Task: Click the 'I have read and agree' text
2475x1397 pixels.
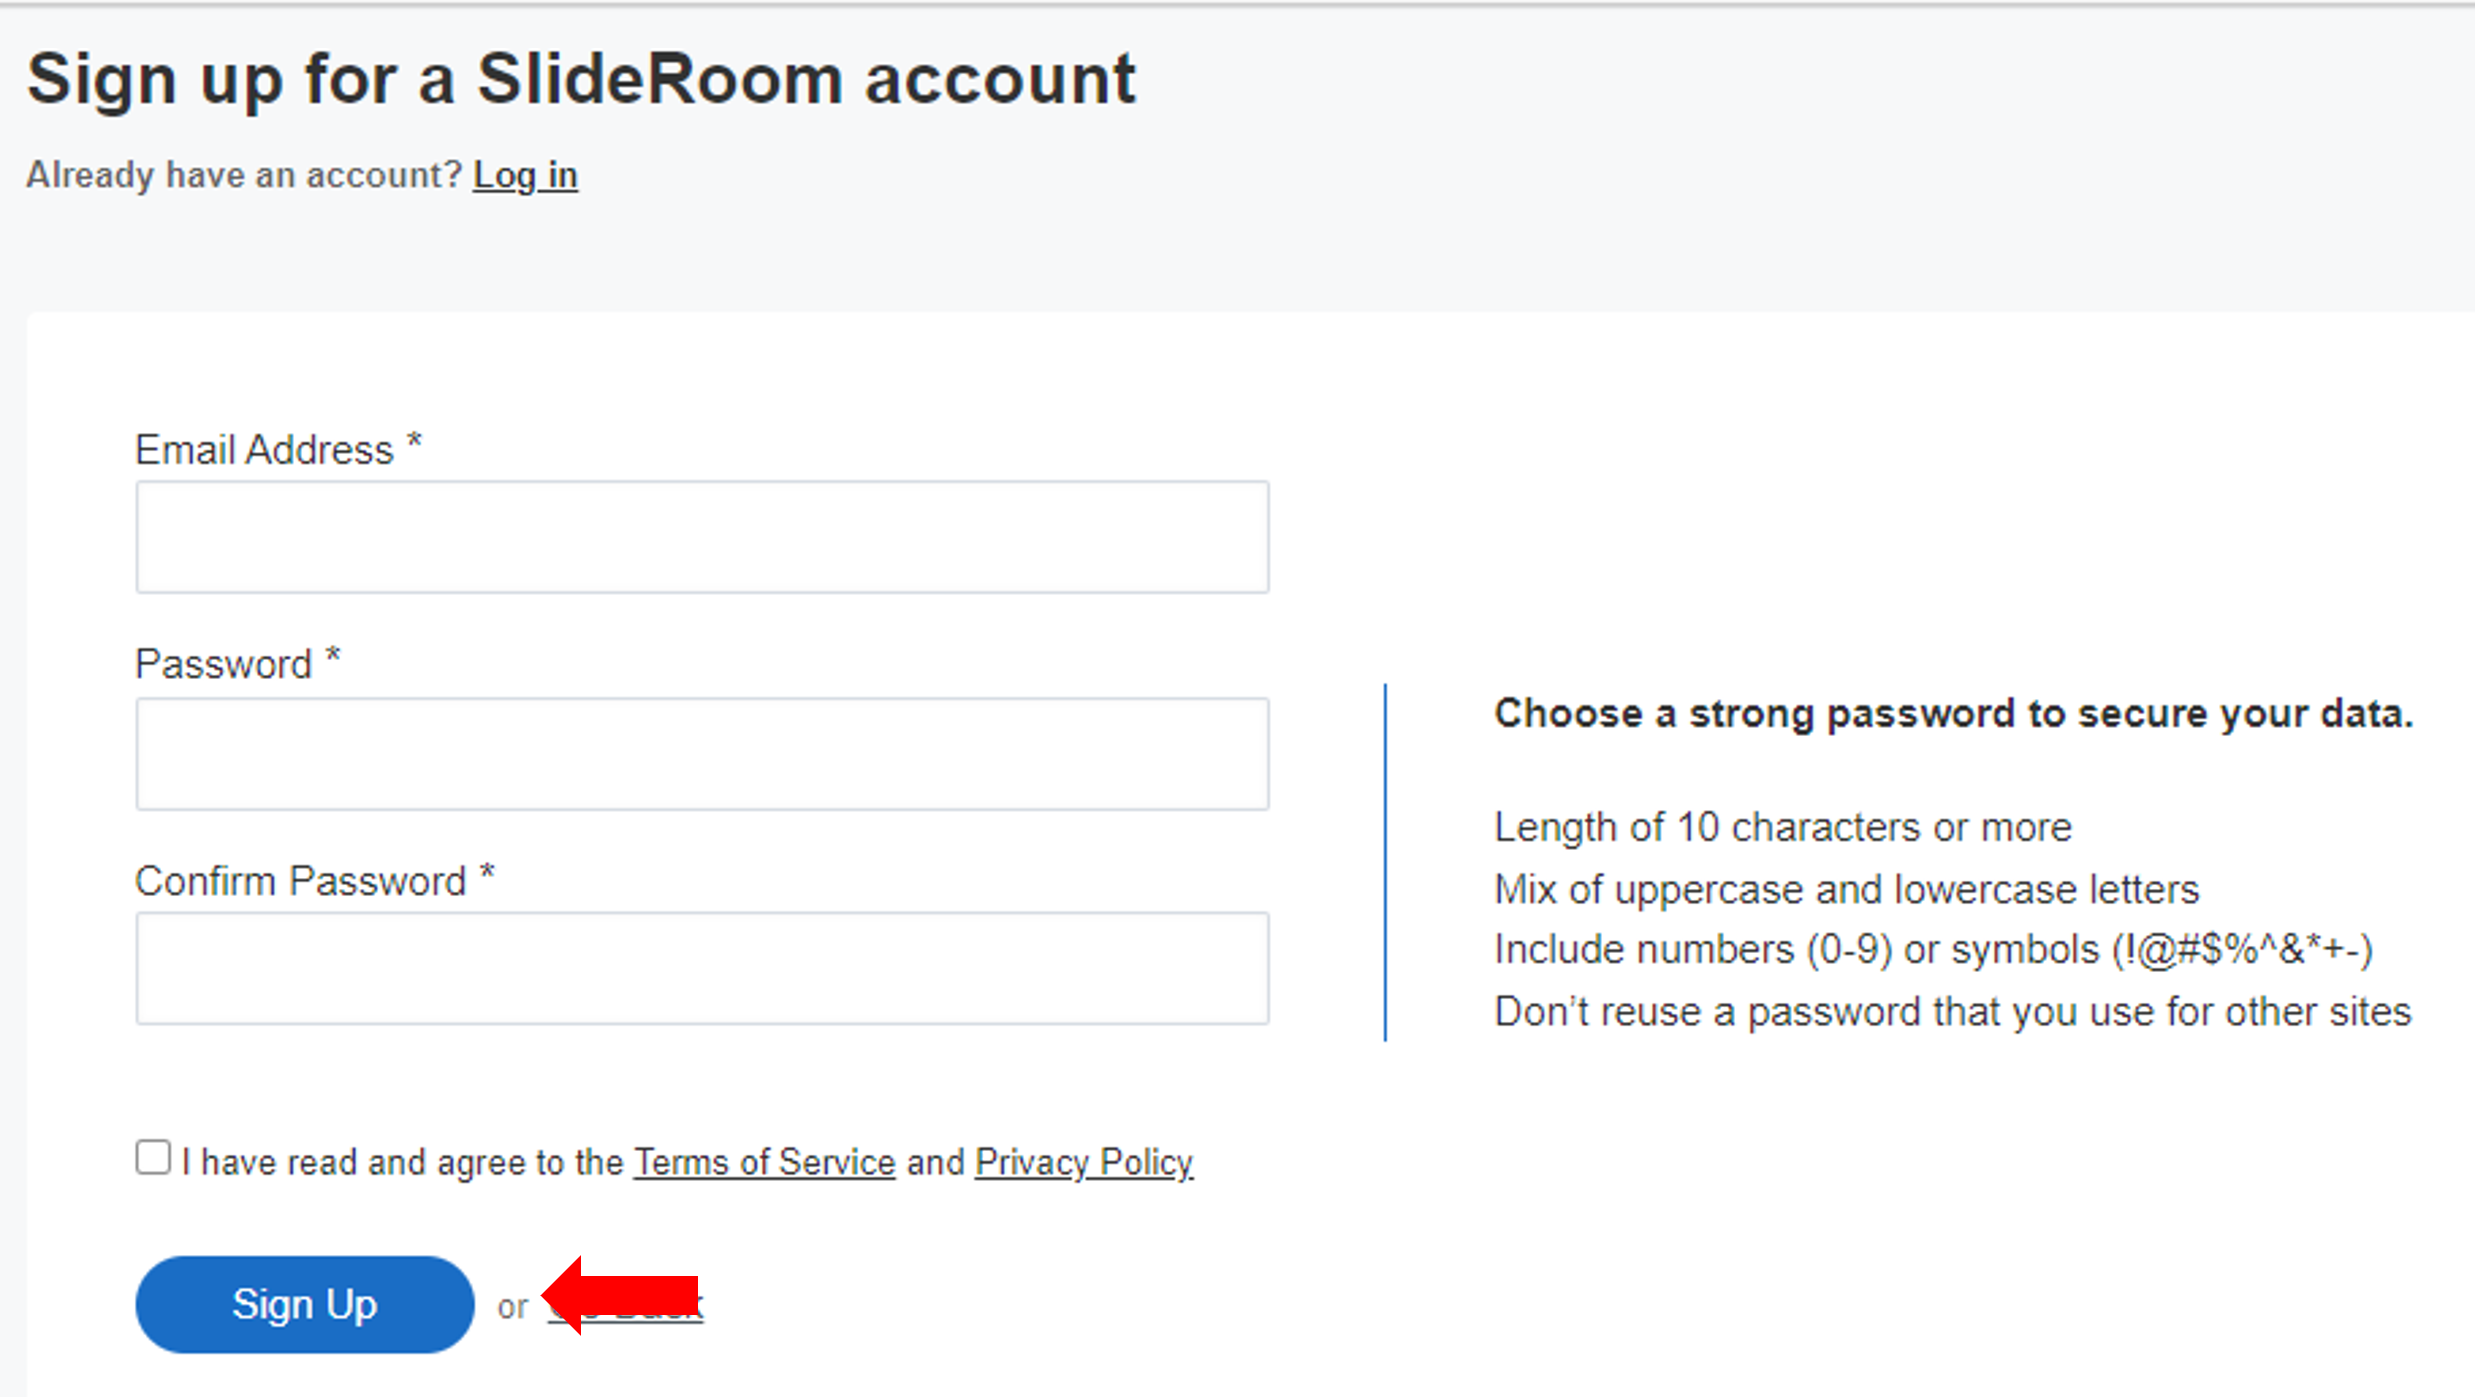Action: tap(402, 1162)
